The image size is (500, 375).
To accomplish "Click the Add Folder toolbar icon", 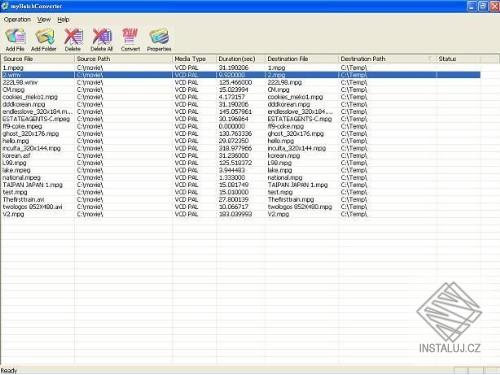I will [x=44, y=40].
